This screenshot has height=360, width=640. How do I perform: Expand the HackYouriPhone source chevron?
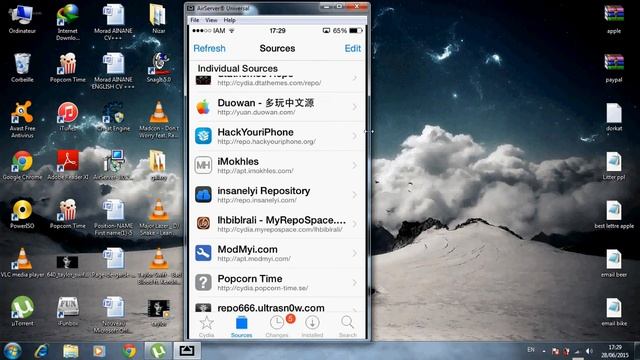[x=355, y=136]
